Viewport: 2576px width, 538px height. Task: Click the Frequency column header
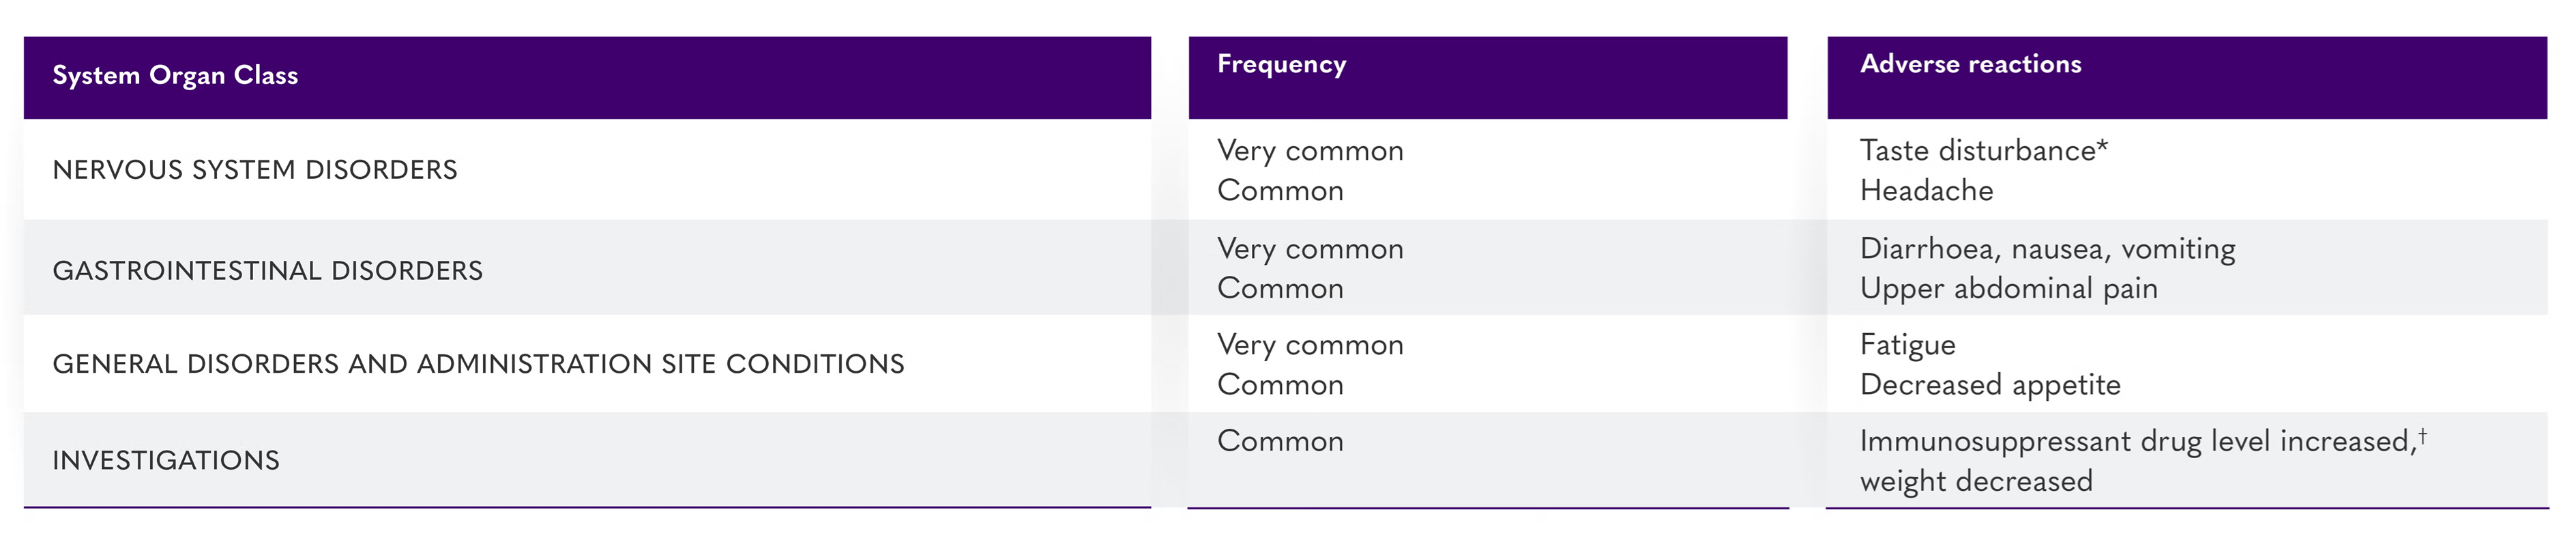[1281, 65]
